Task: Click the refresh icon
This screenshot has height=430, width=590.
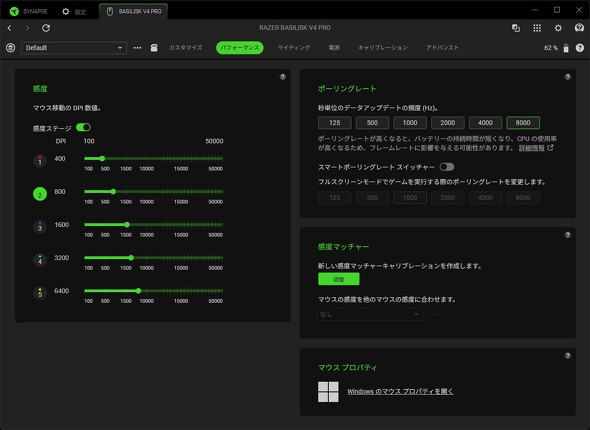Action: (46, 28)
